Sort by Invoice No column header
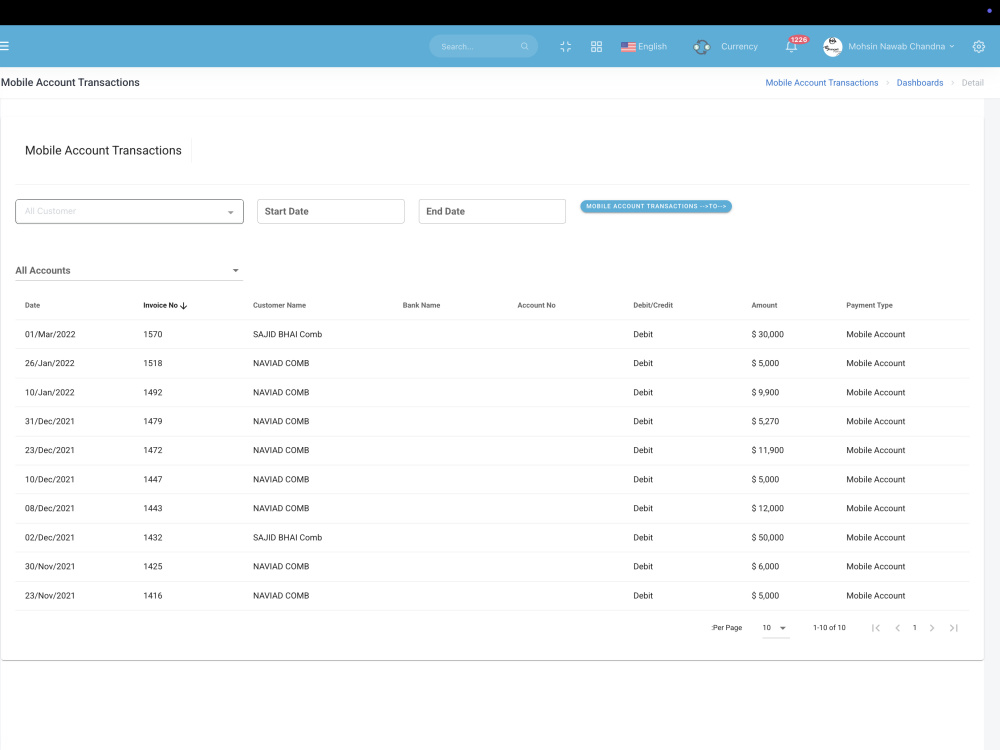This screenshot has height=750, width=1000. (161, 305)
